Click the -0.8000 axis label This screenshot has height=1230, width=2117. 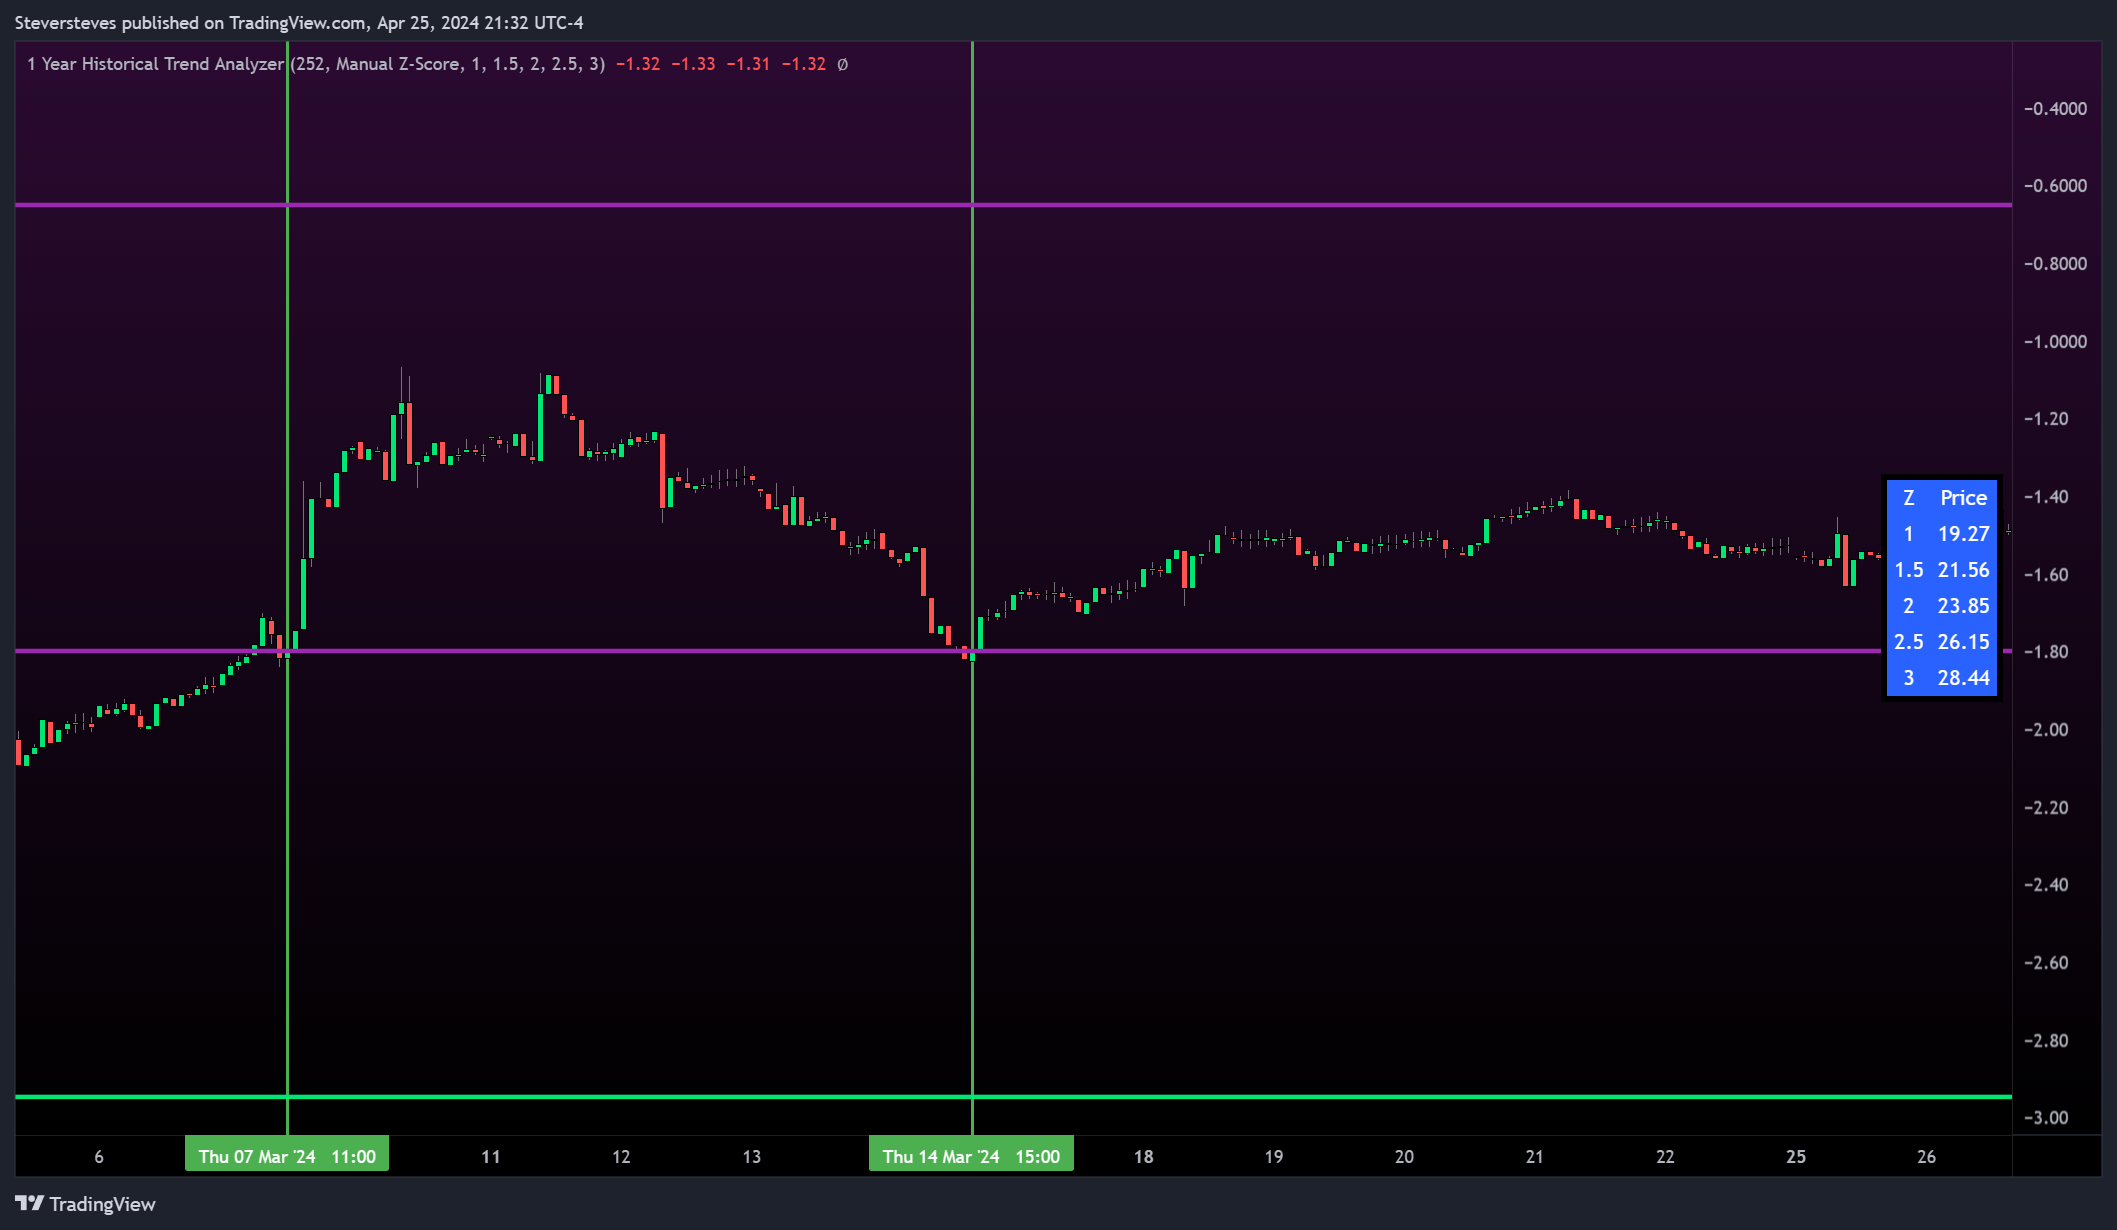(2055, 264)
